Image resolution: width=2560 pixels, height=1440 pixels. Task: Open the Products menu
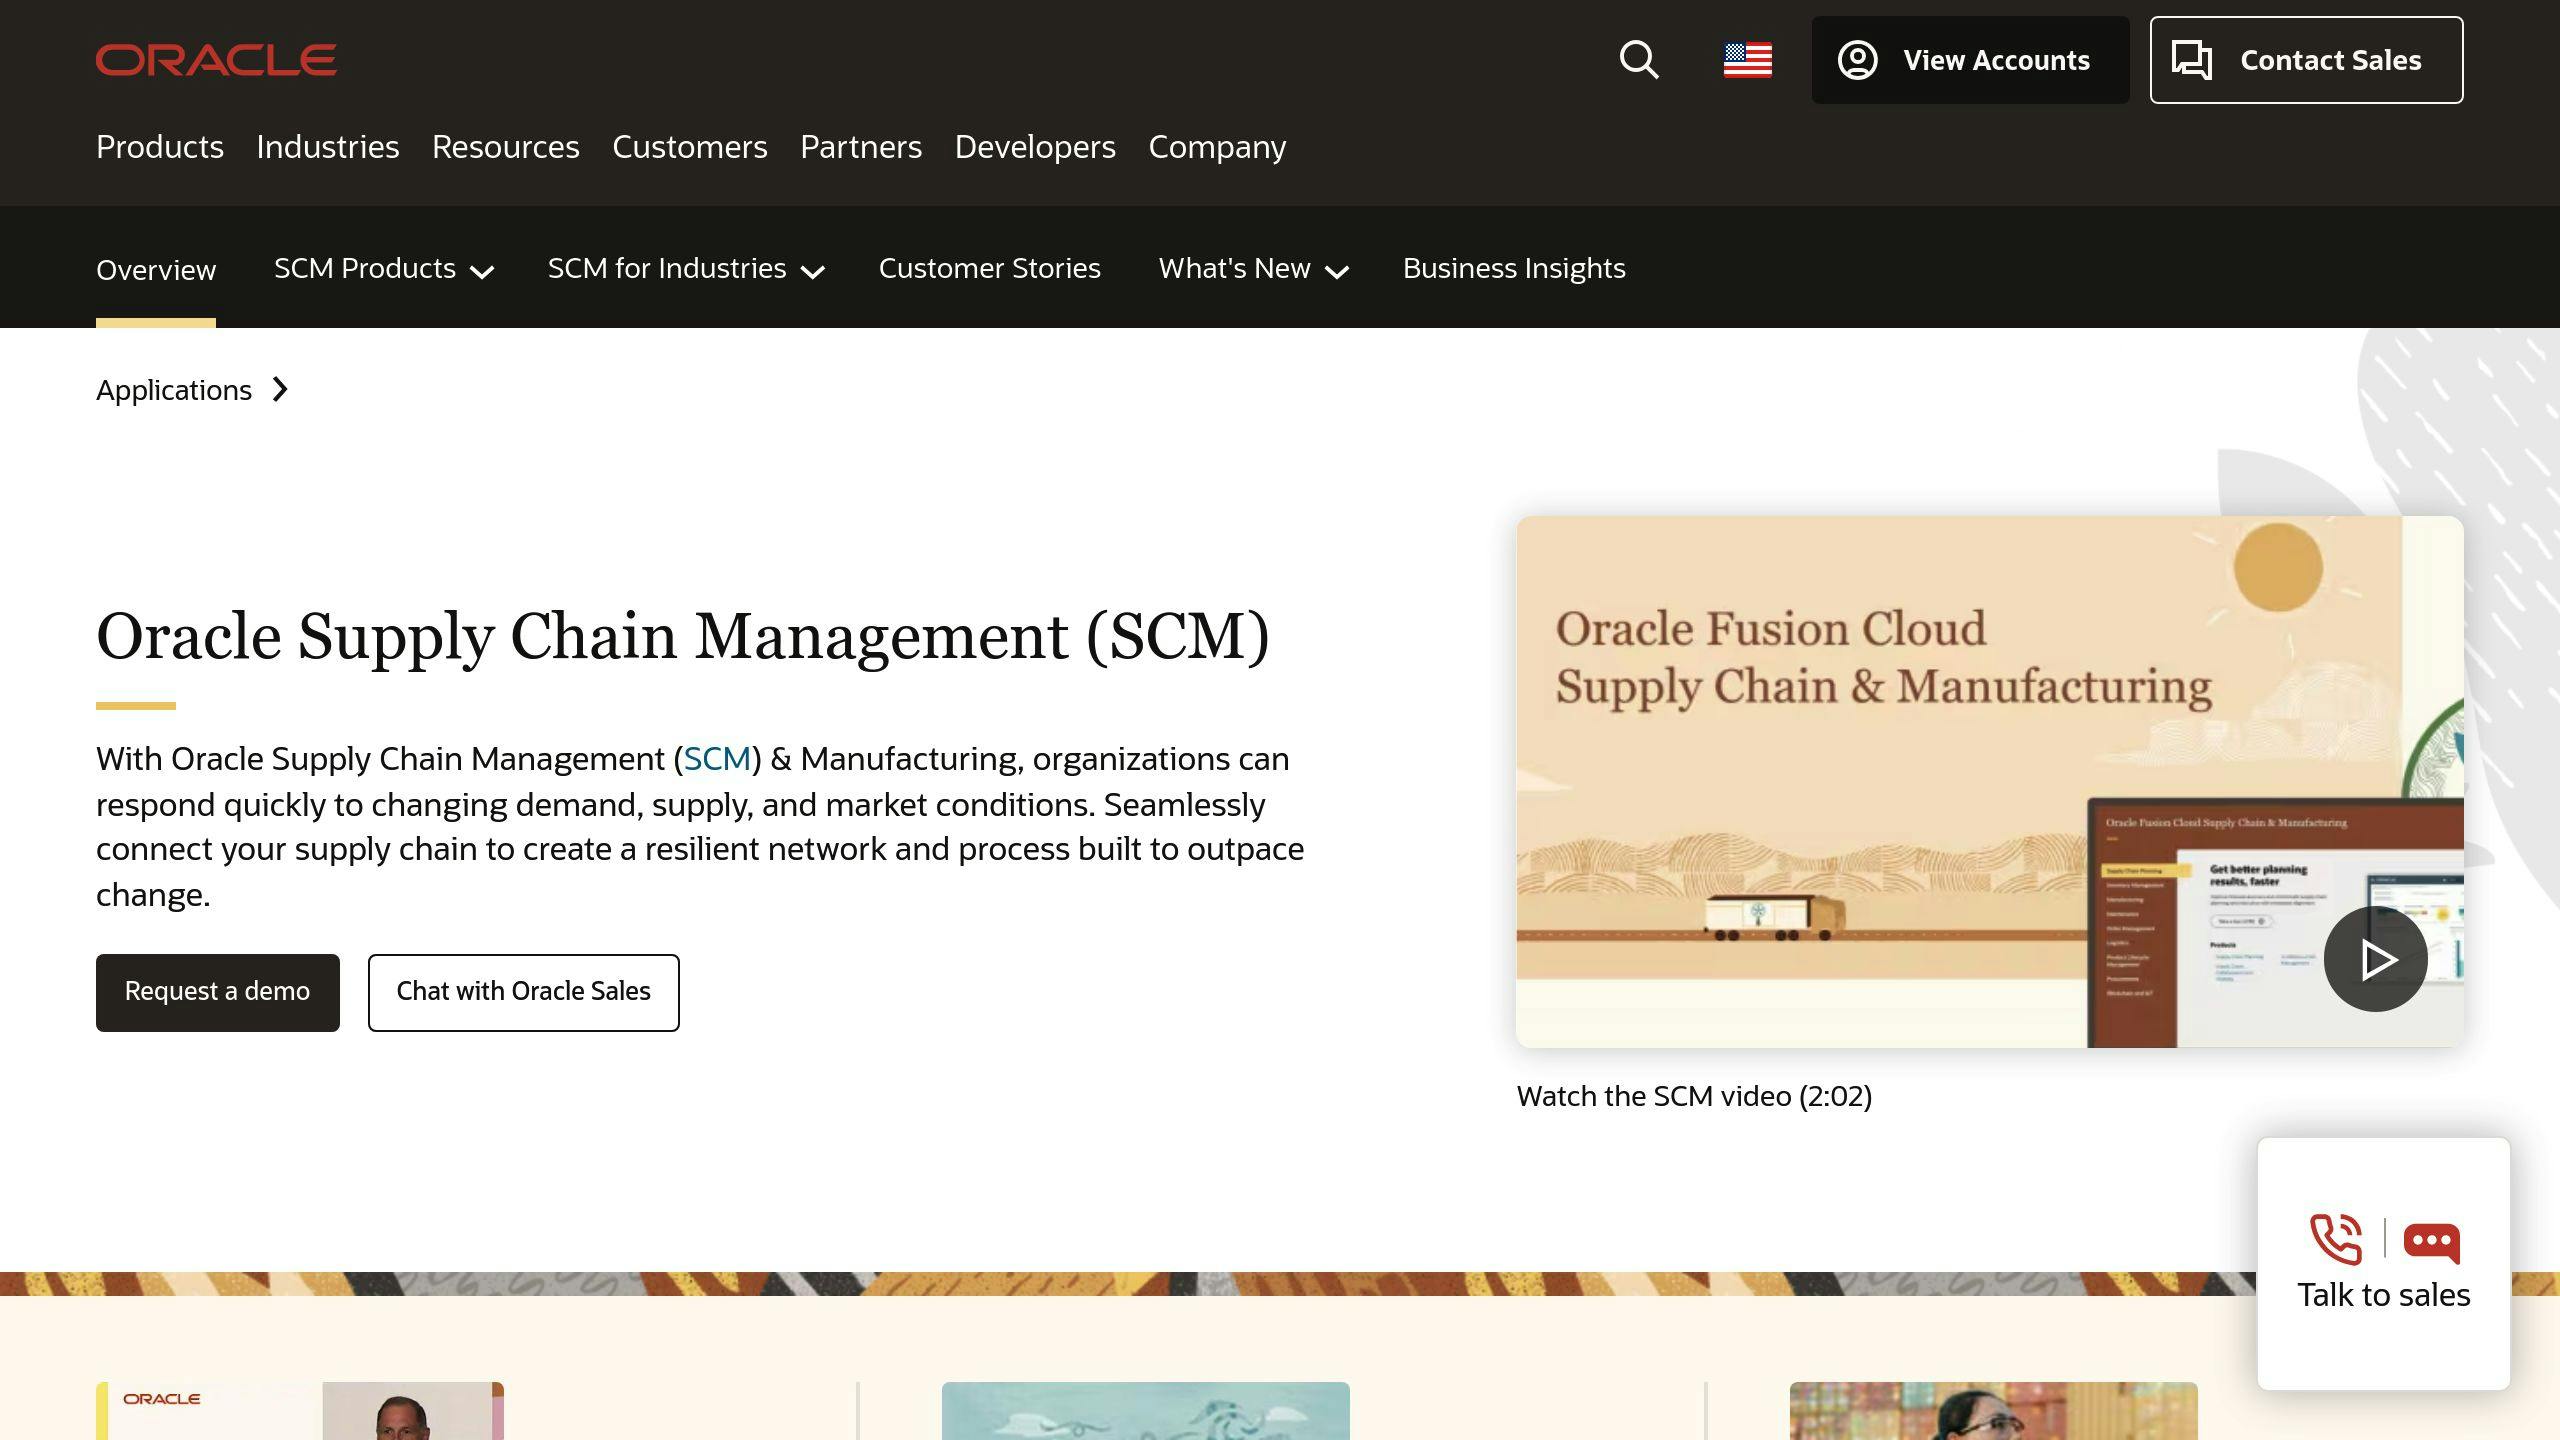[159, 147]
